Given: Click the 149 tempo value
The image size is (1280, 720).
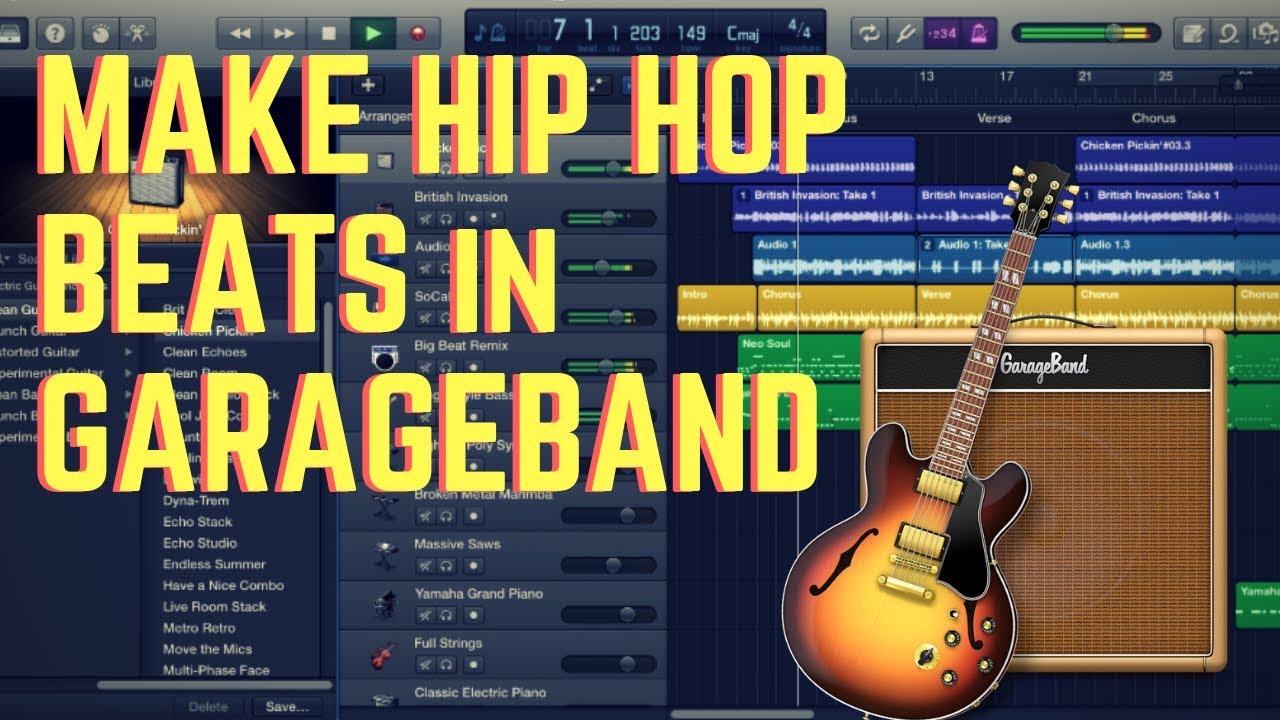Looking at the screenshot, I should (x=691, y=33).
